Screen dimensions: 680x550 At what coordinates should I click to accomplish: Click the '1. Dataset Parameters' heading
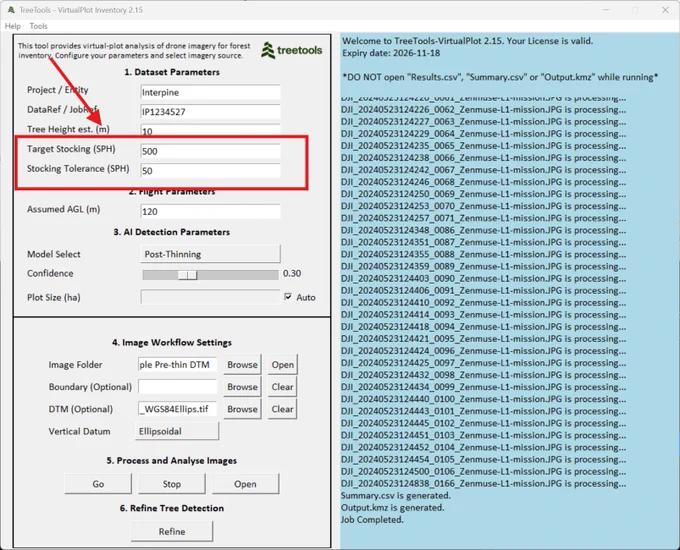[172, 72]
